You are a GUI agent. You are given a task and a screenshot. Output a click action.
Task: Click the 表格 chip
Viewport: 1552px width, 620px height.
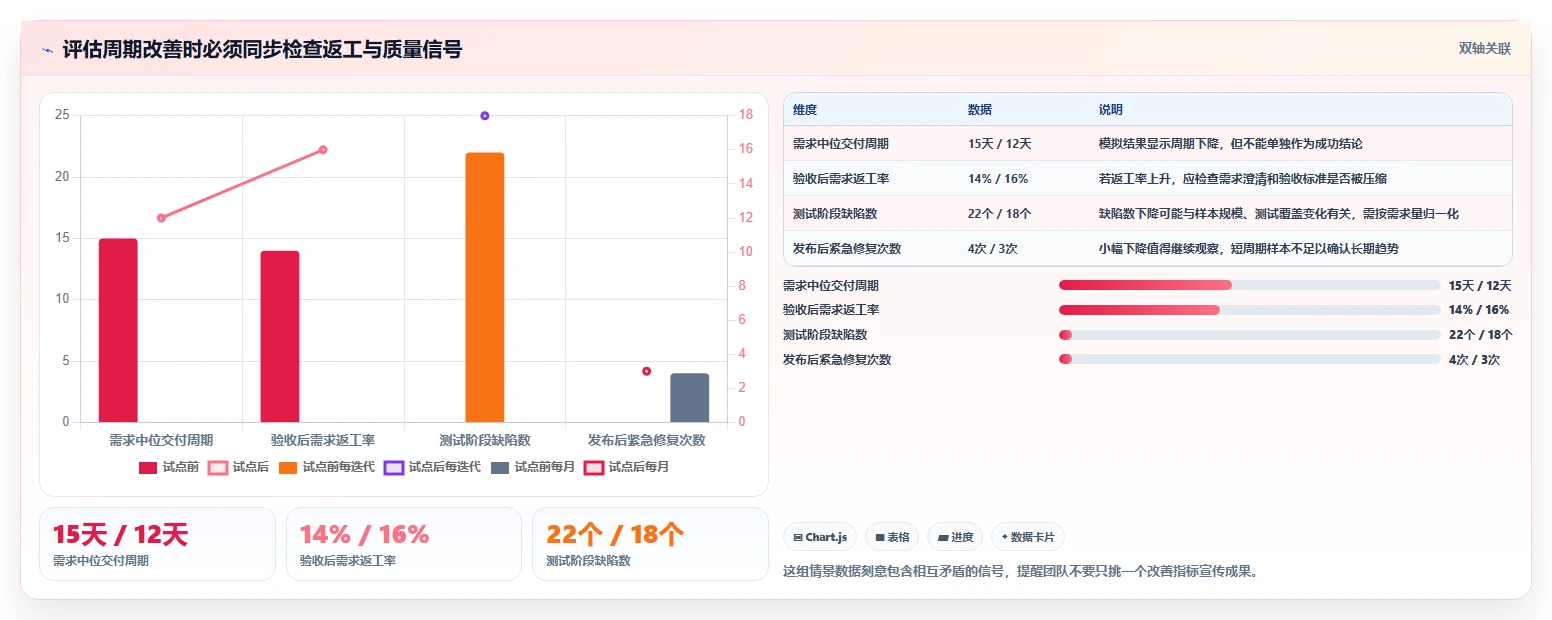[892, 537]
